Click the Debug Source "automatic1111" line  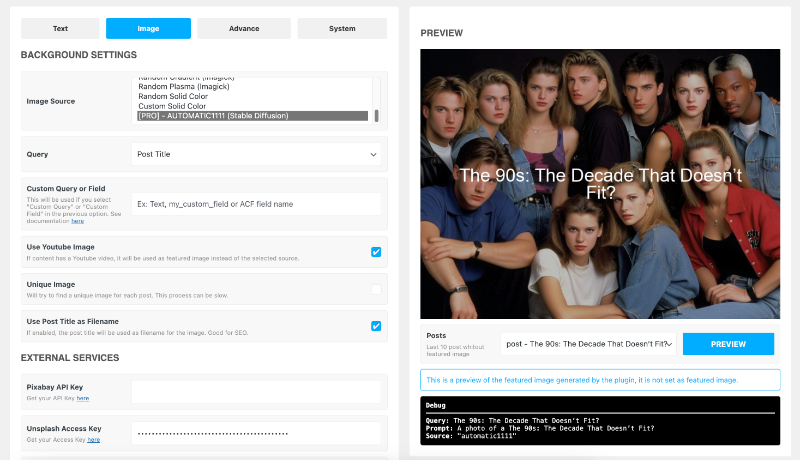point(470,436)
